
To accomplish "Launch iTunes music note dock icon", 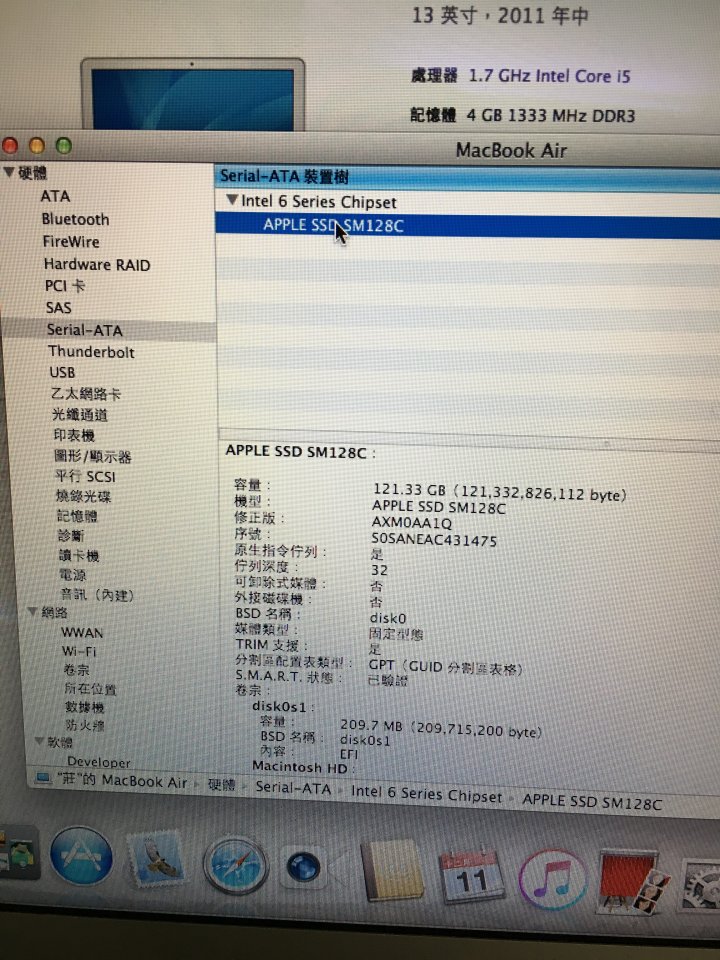I will [552, 880].
